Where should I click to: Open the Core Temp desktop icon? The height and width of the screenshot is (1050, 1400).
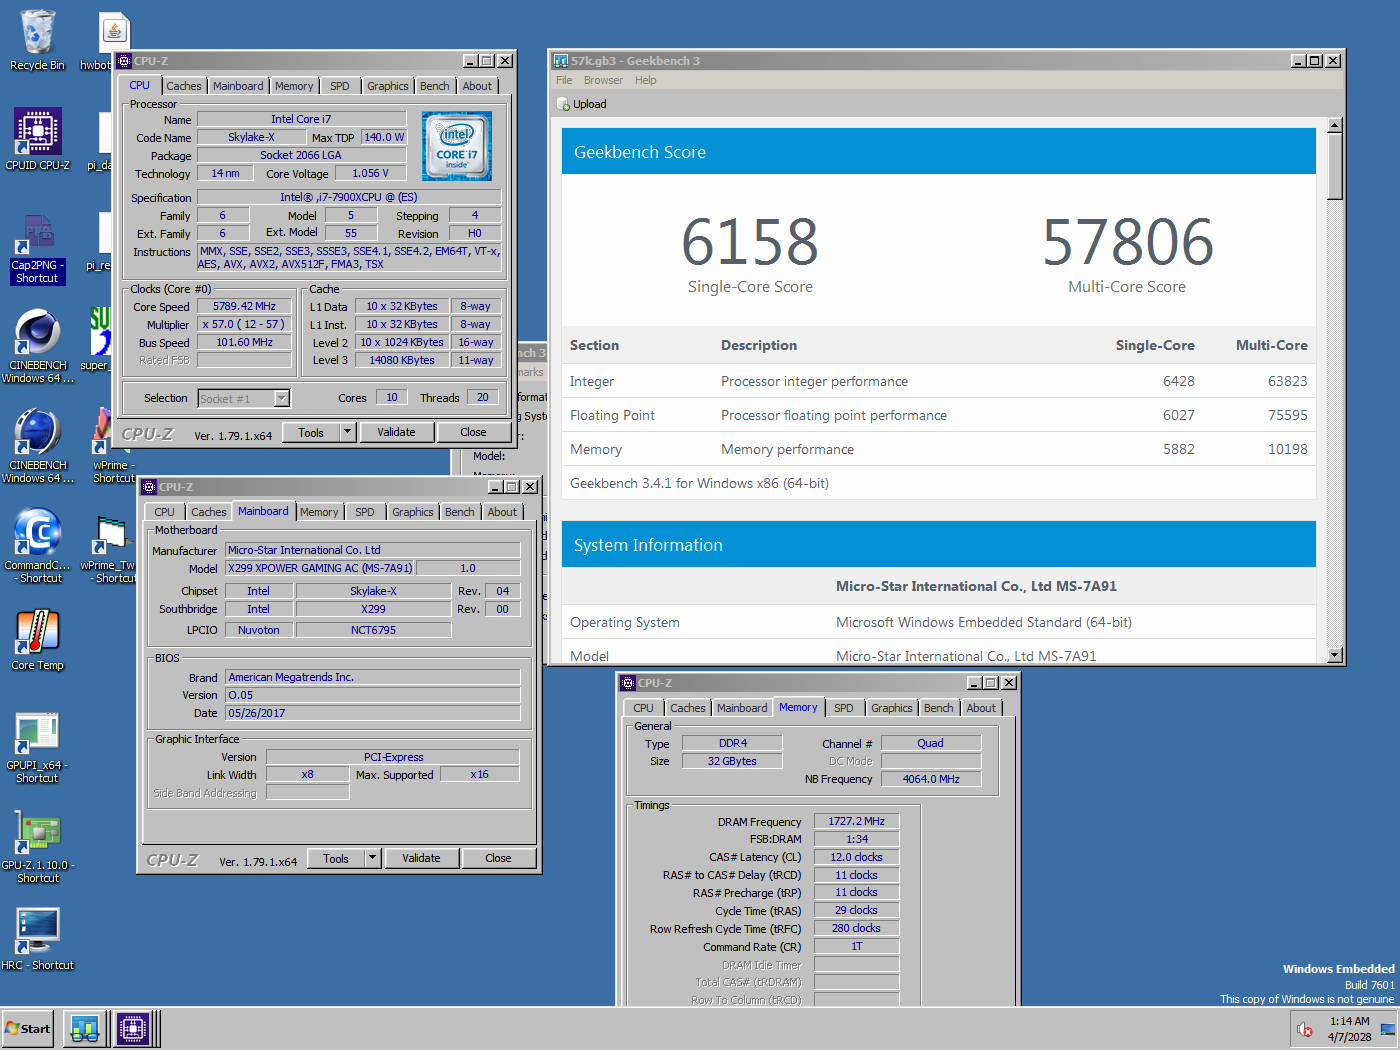pyautogui.click(x=38, y=640)
